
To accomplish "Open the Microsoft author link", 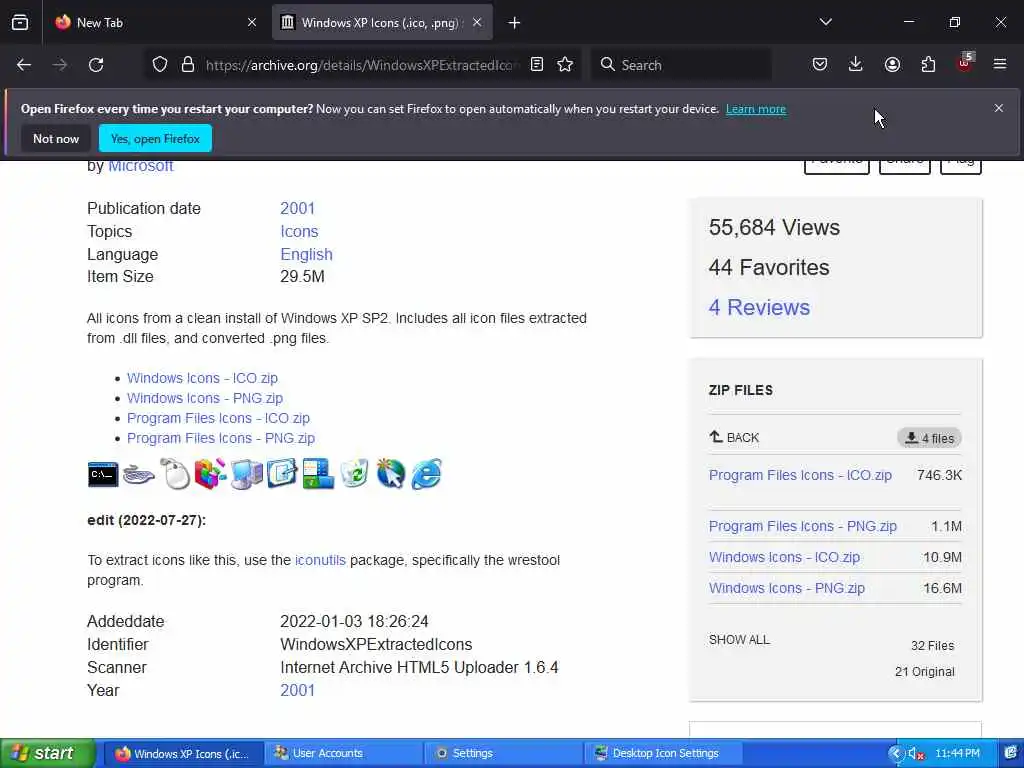I will [x=140, y=166].
